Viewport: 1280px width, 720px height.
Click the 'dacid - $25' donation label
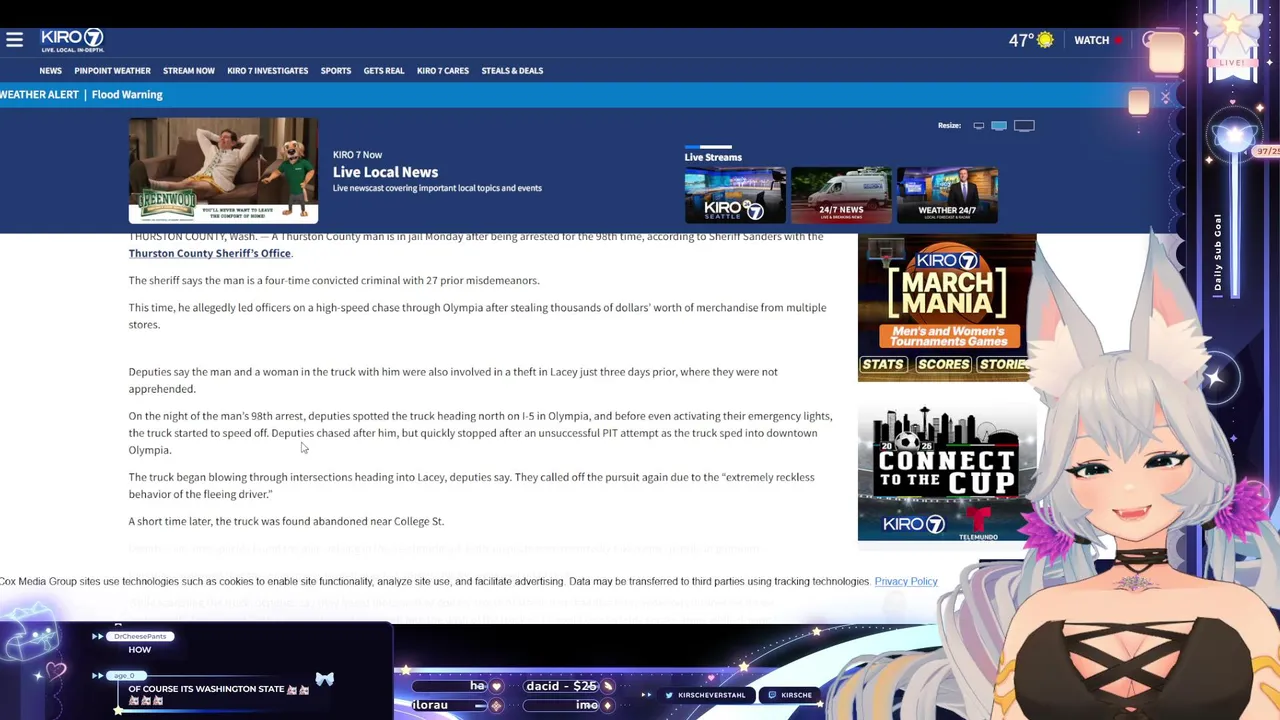(x=561, y=686)
